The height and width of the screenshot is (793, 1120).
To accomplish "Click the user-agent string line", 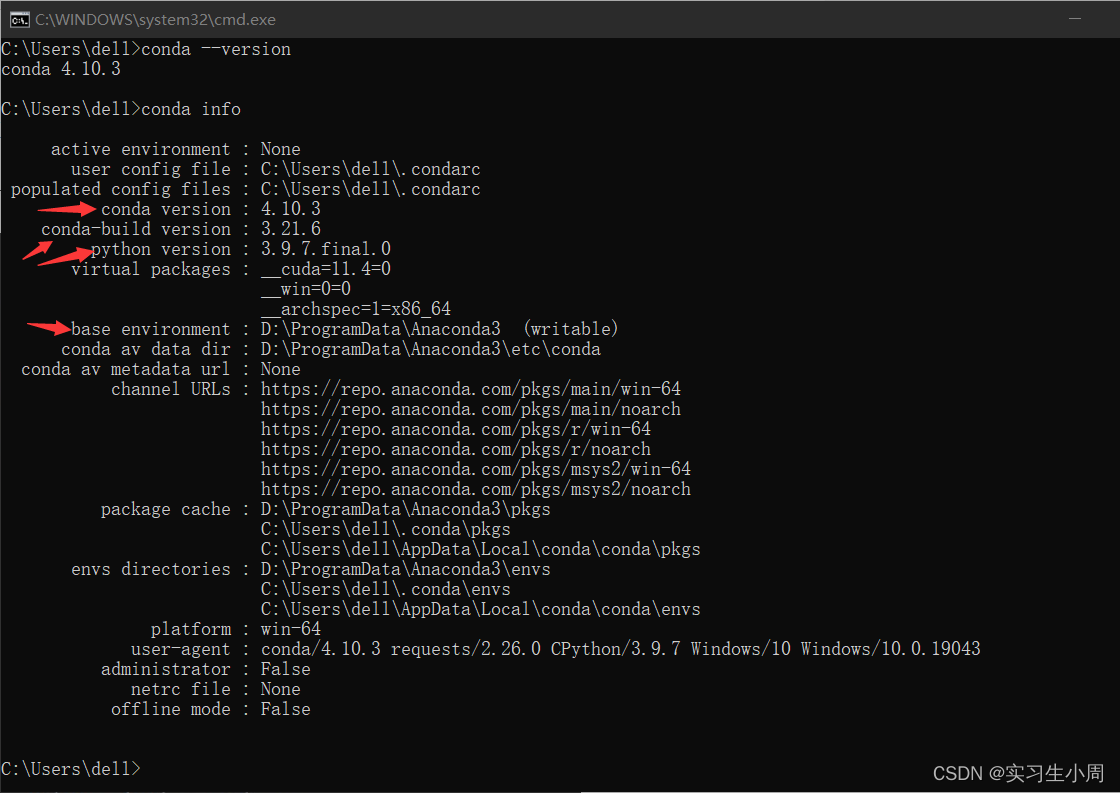I will [620, 649].
